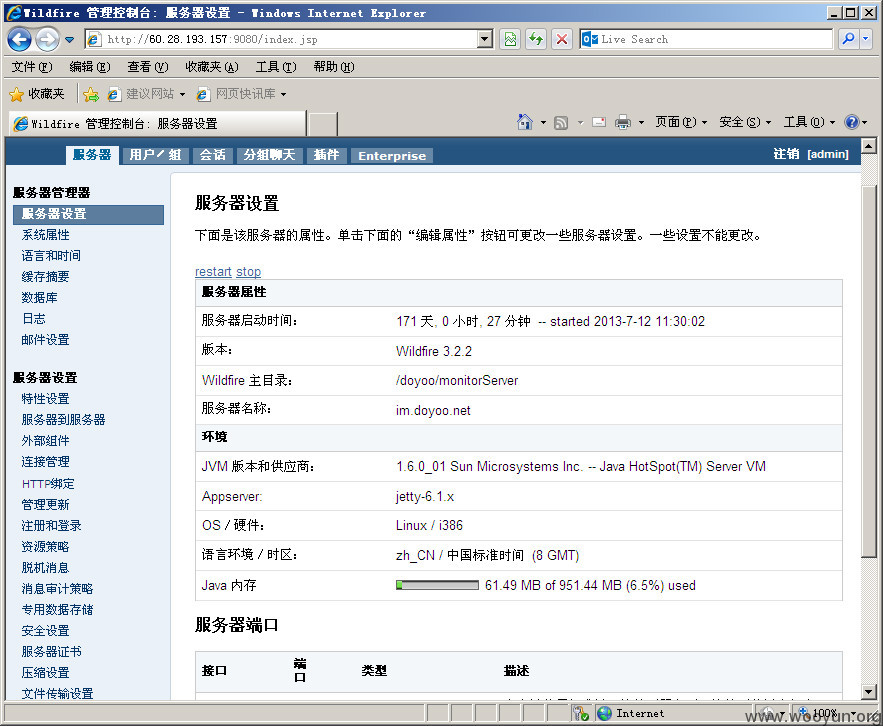Open the 网页快讯库 web slice gallery
883x726 pixels.
(x=241, y=94)
